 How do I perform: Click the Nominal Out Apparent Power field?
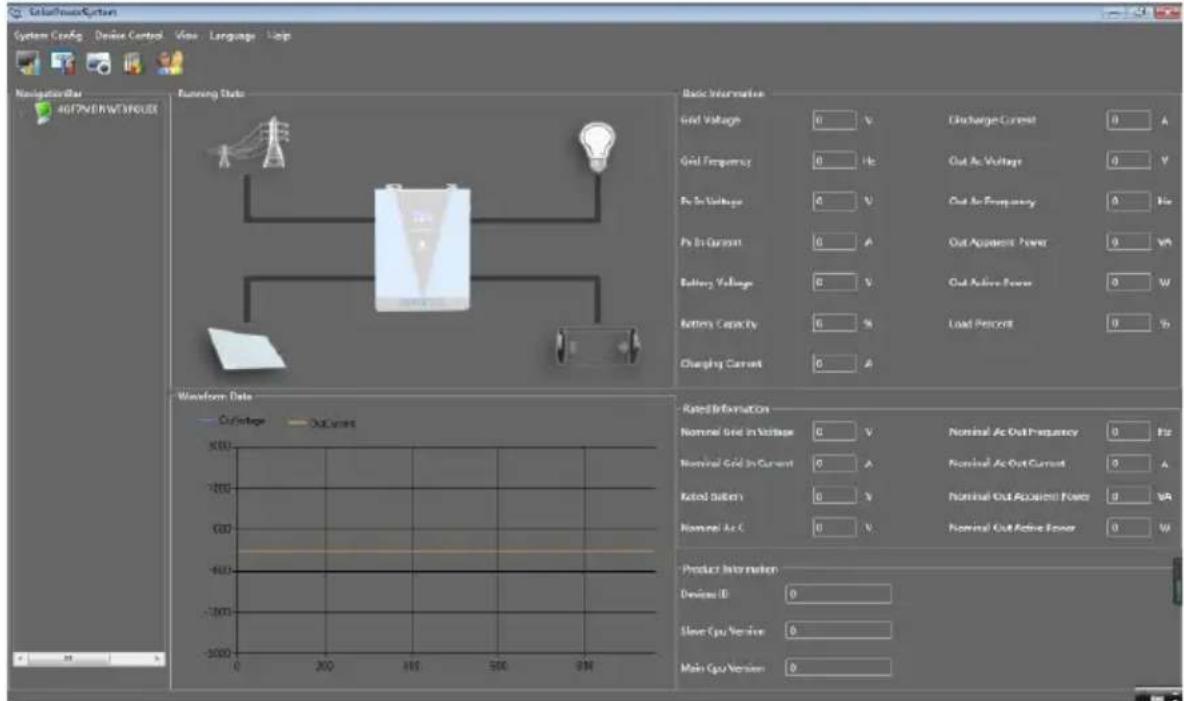[1129, 496]
